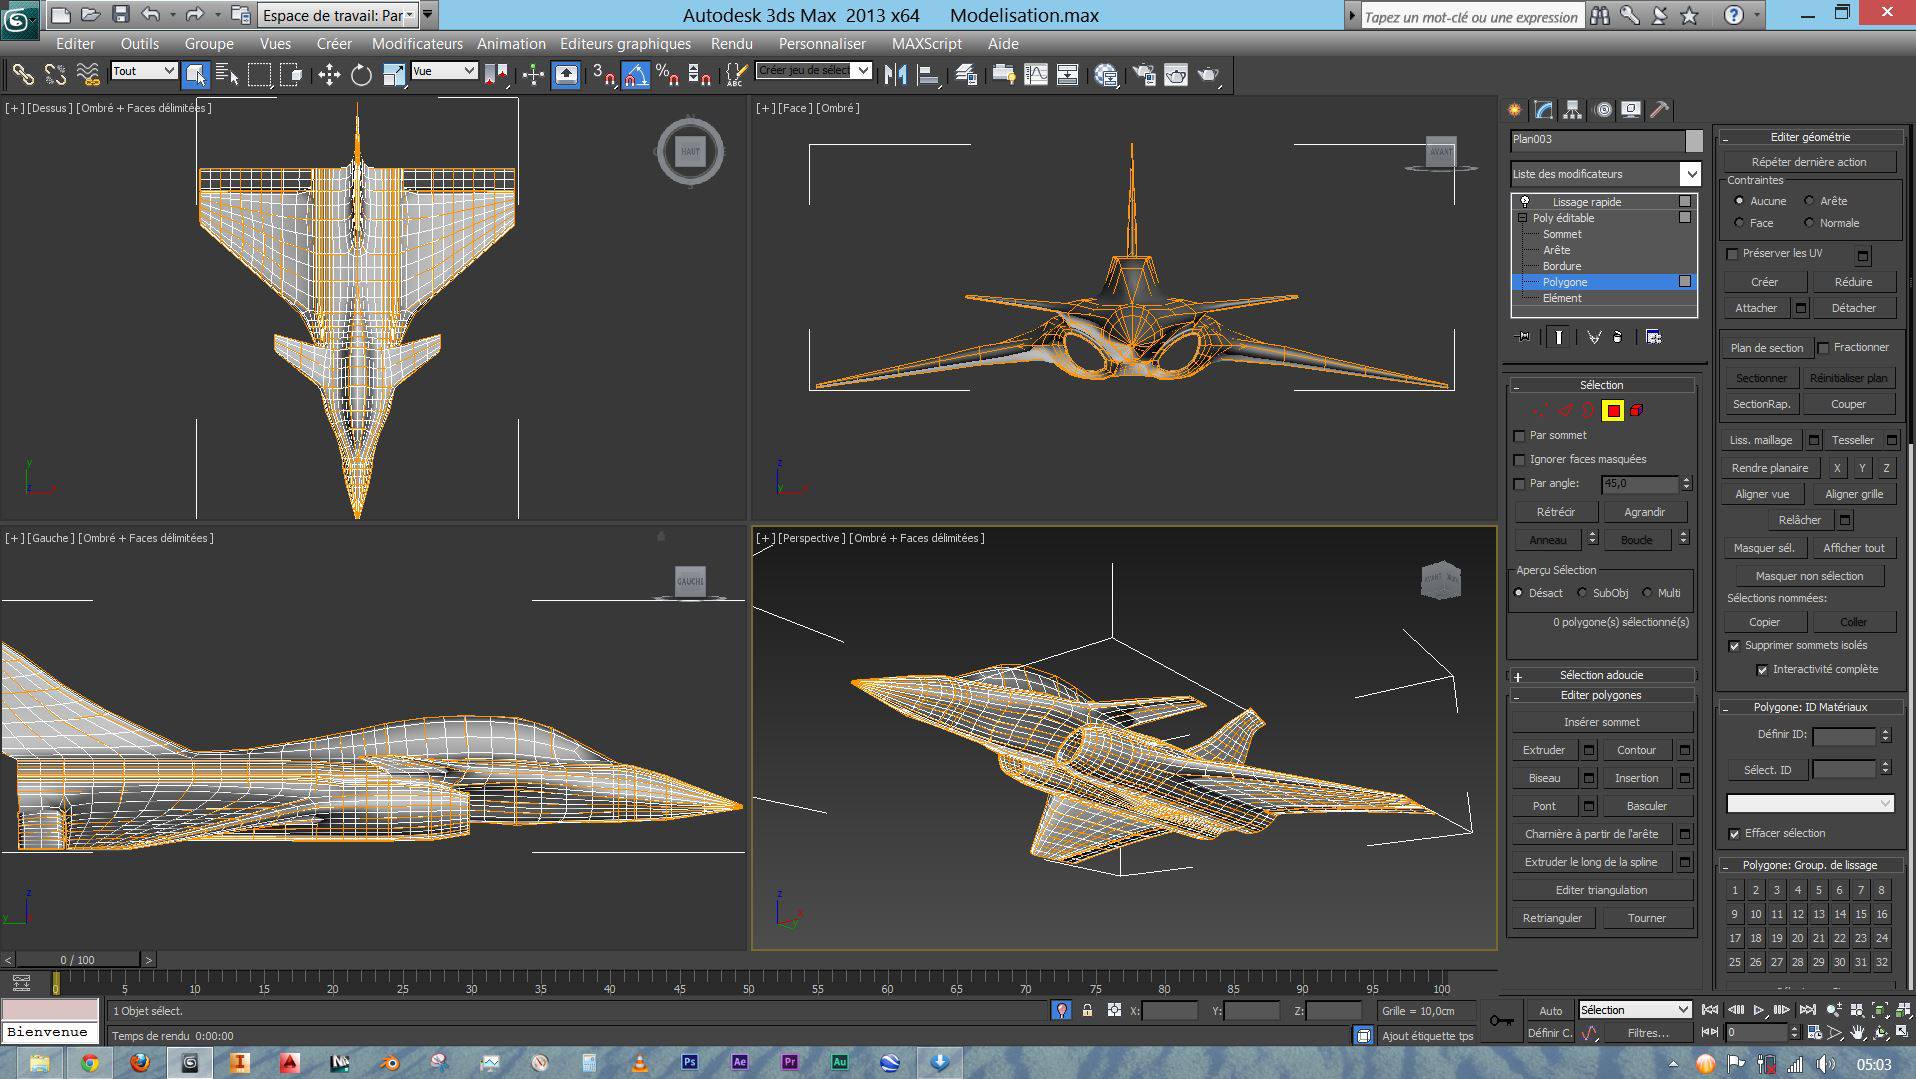The width and height of the screenshot is (1916, 1079).
Task: Open the Hierarchy panel tab
Action: 1573,110
